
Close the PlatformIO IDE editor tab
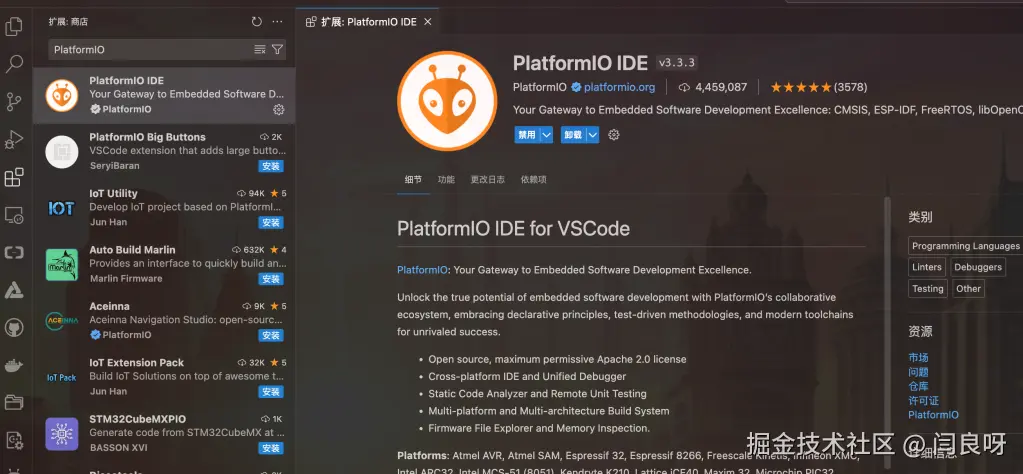coord(428,22)
